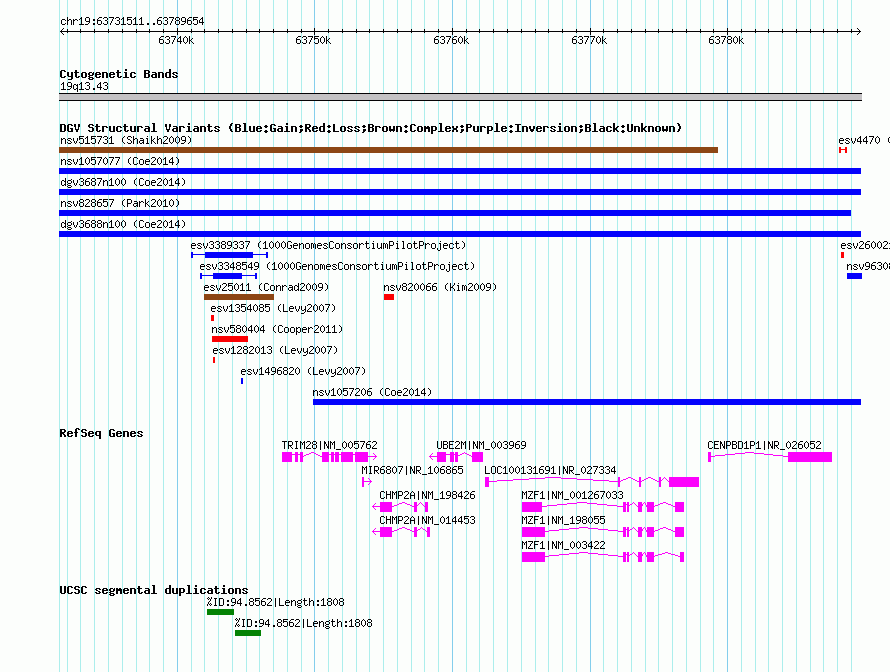This screenshot has height=672, width=890.
Task: Select the nsv1057206 (Coe2014) blue bar
Action: coord(587,402)
